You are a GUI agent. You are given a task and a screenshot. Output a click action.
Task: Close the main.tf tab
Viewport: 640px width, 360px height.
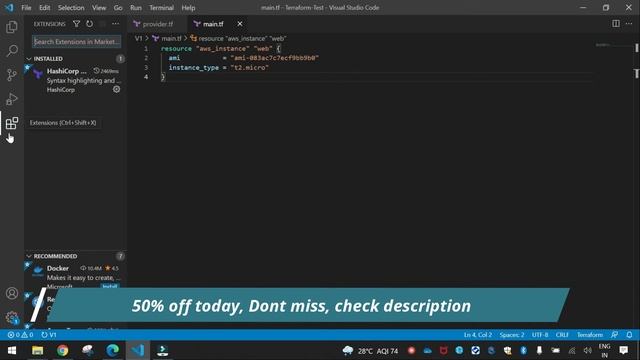pyautogui.click(x=240, y=24)
